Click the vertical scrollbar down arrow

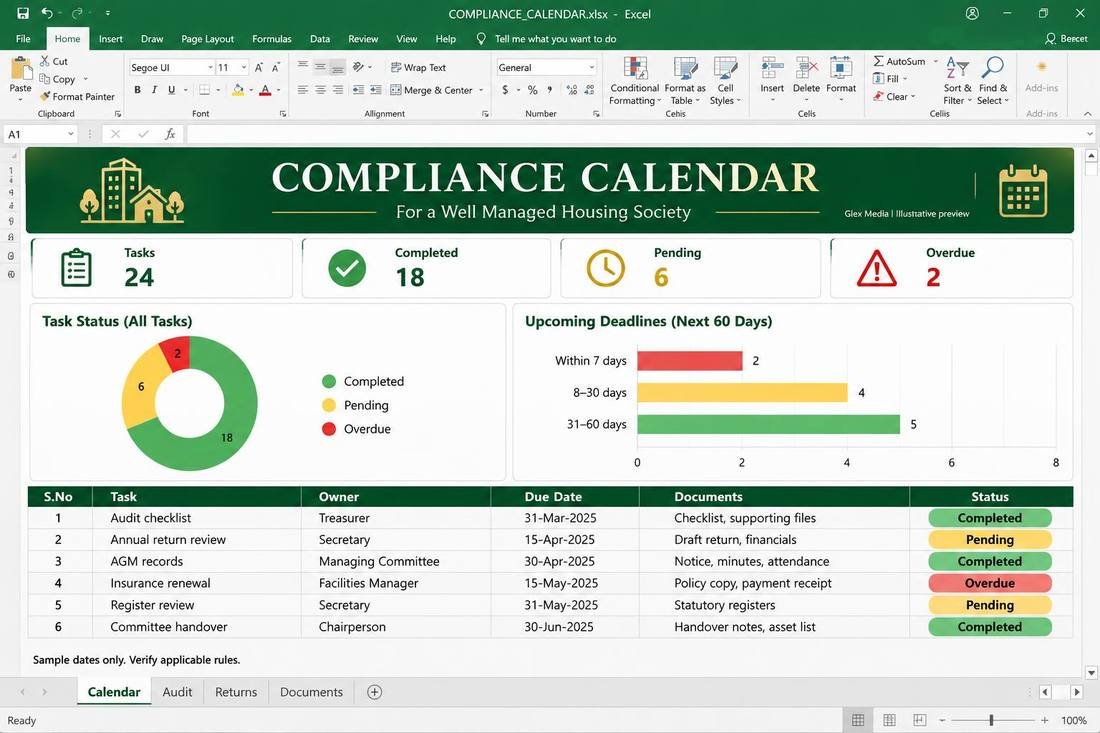pyautogui.click(x=1091, y=672)
